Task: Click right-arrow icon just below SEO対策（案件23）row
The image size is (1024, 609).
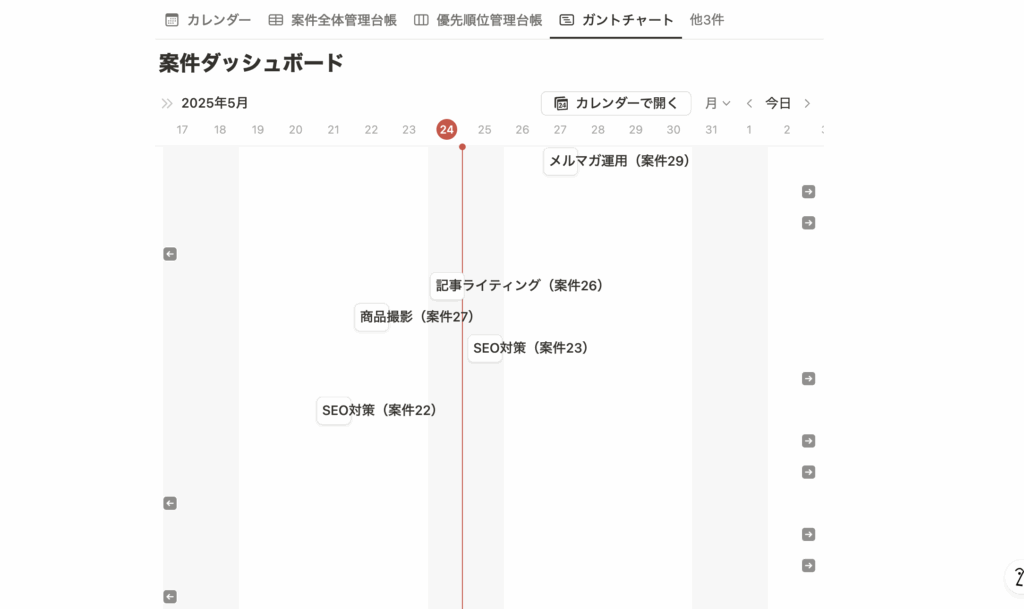Action: (808, 379)
